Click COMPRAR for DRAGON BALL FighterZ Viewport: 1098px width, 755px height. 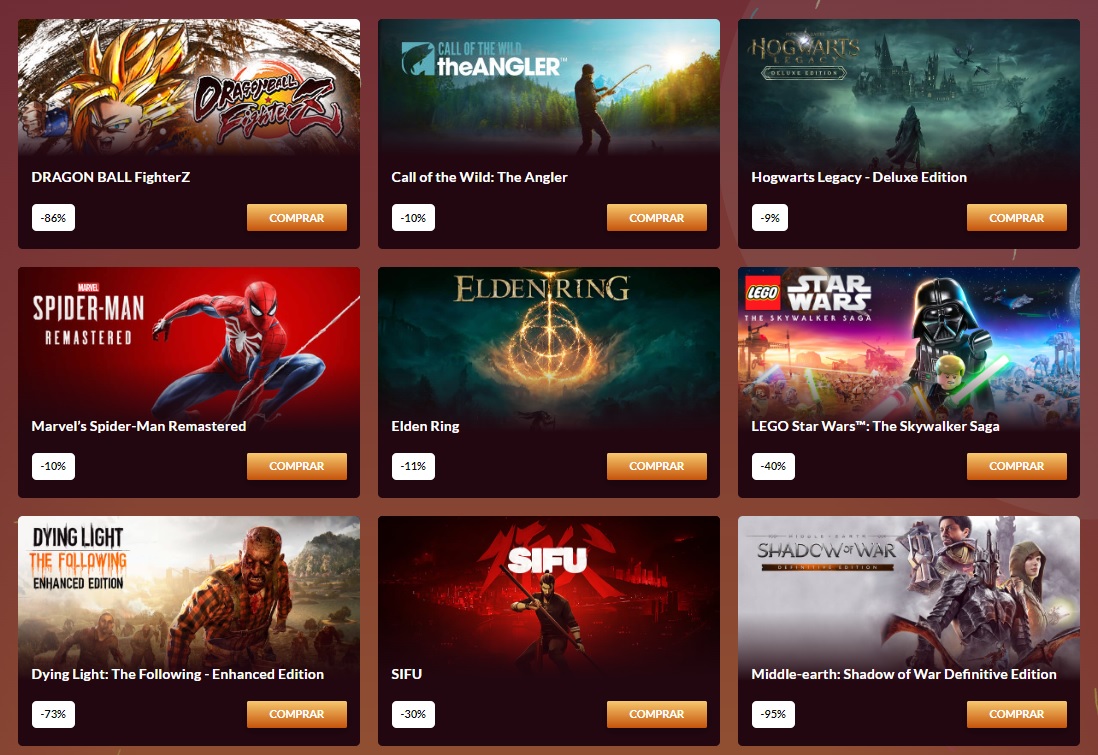pyautogui.click(x=297, y=218)
